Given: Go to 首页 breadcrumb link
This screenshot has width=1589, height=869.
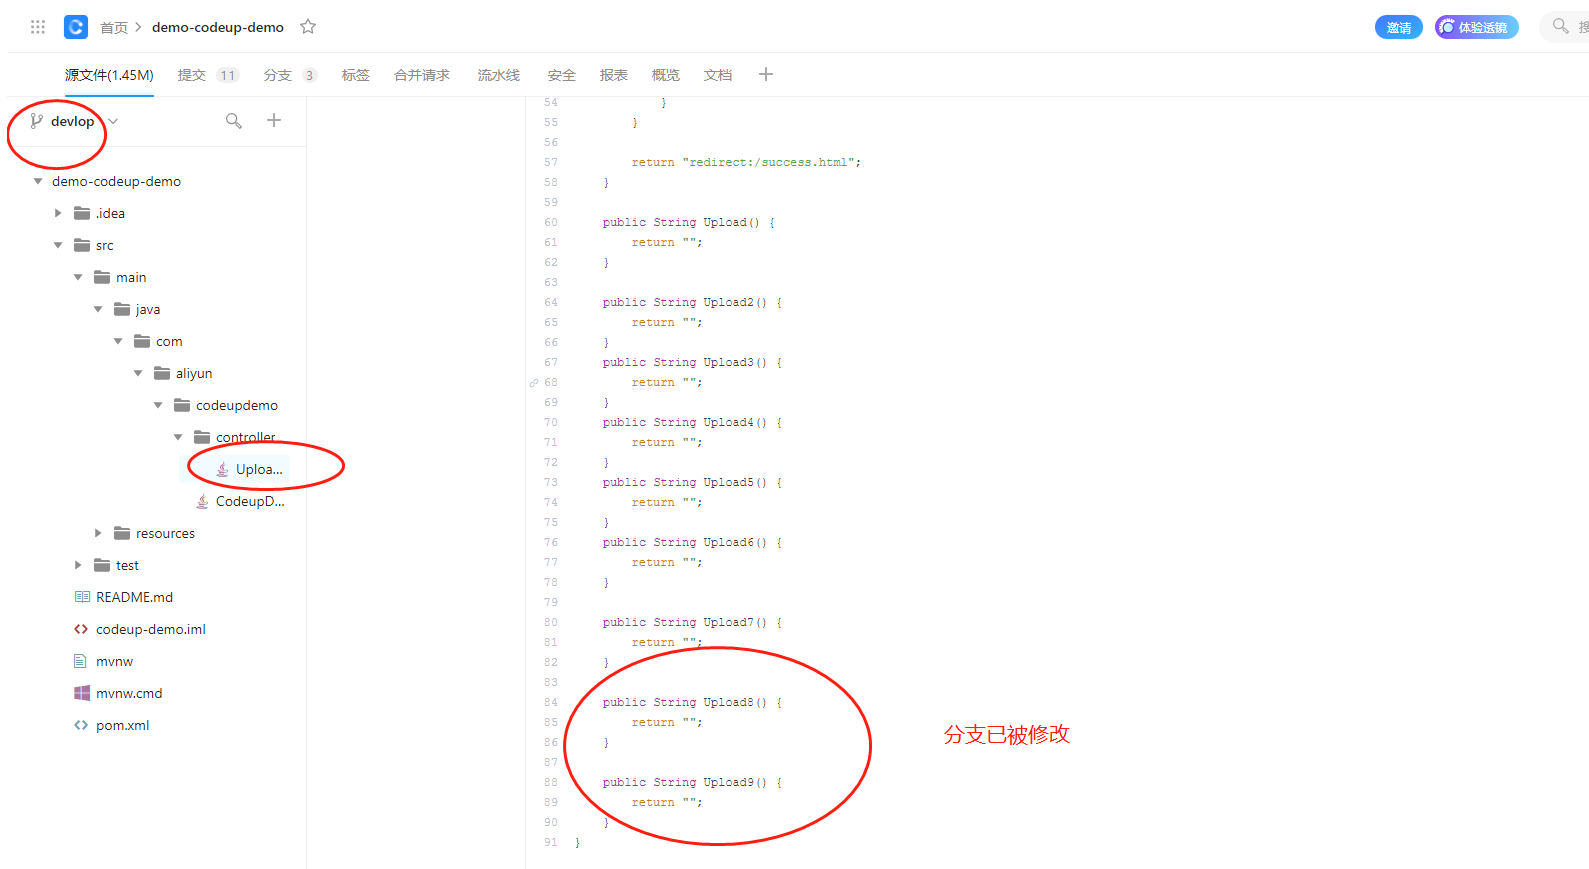Looking at the screenshot, I should point(114,27).
